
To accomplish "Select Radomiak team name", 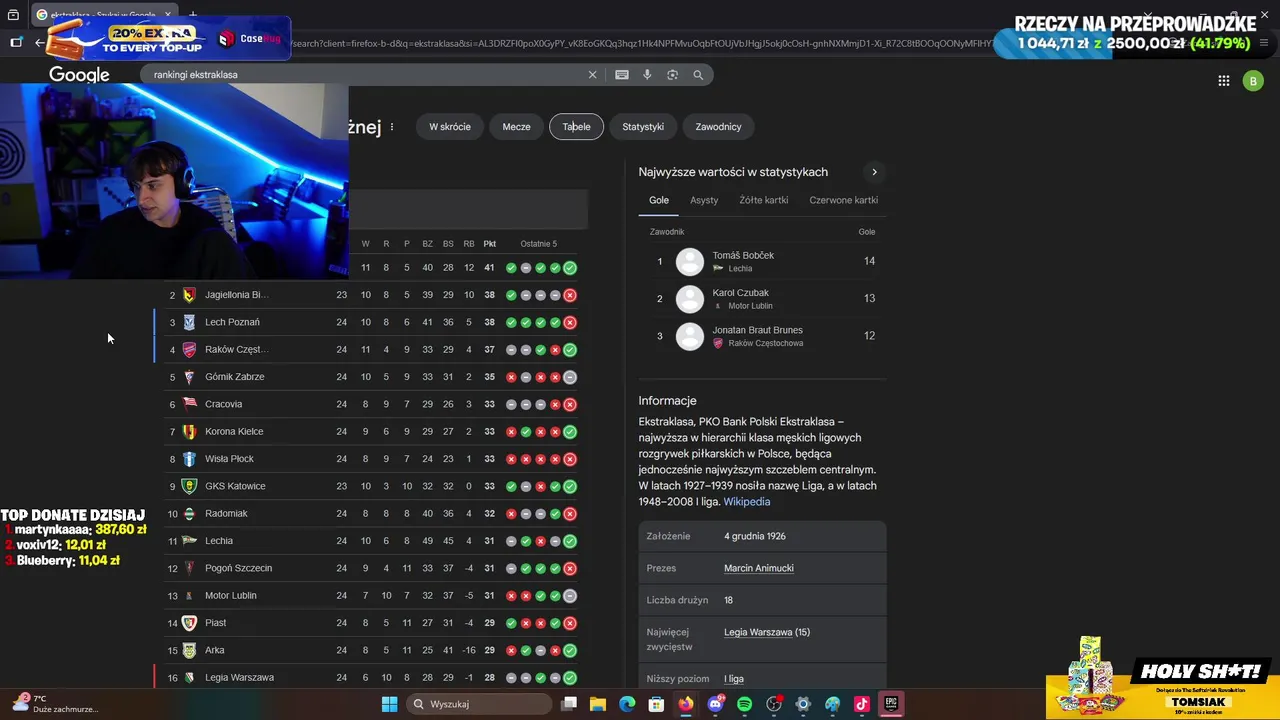I will (226, 513).
